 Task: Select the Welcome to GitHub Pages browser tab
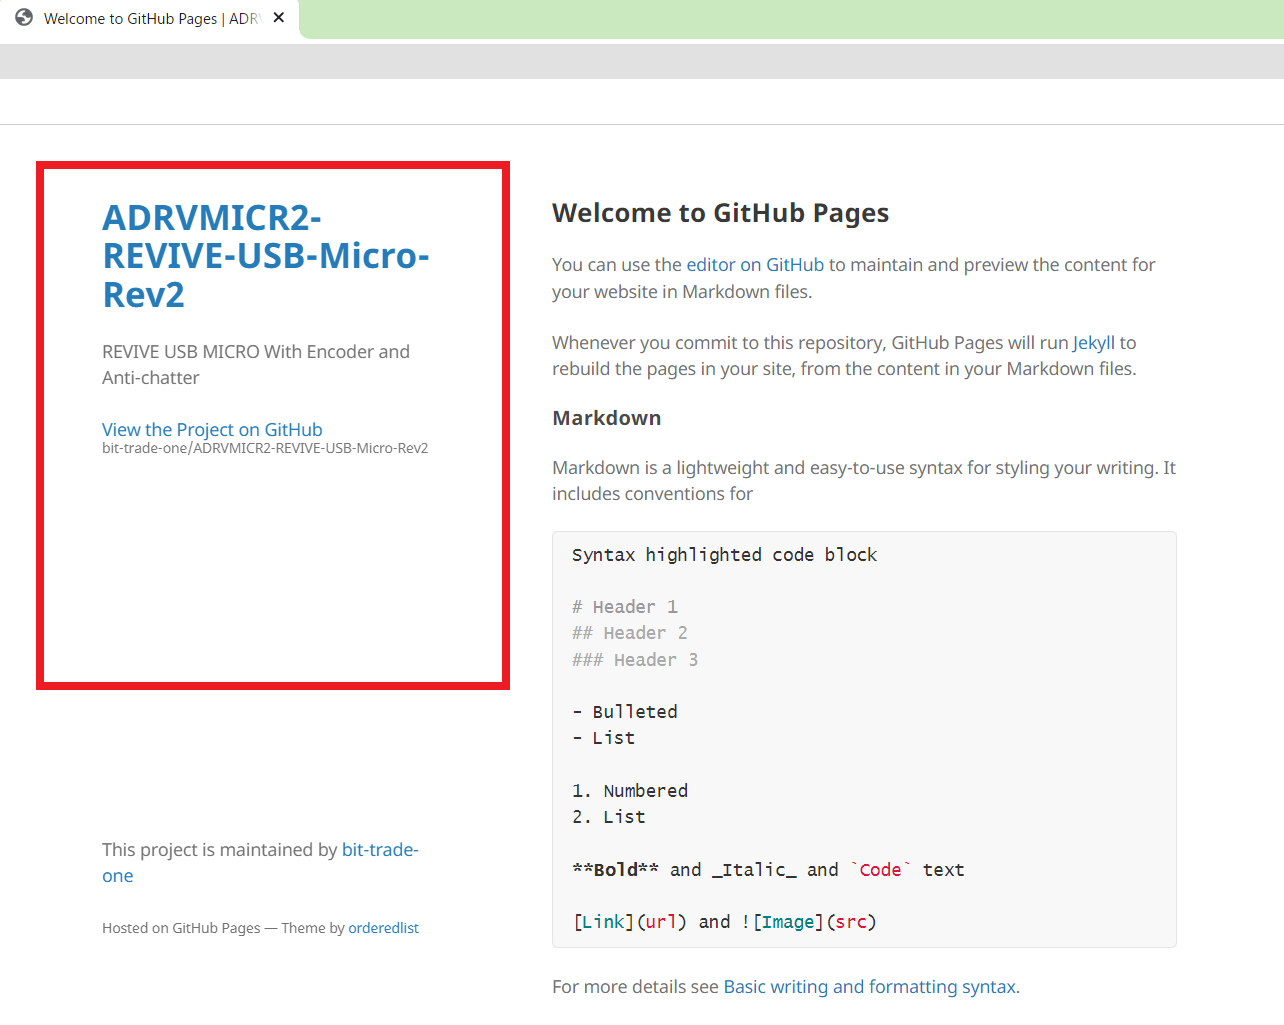pos(150,19)
